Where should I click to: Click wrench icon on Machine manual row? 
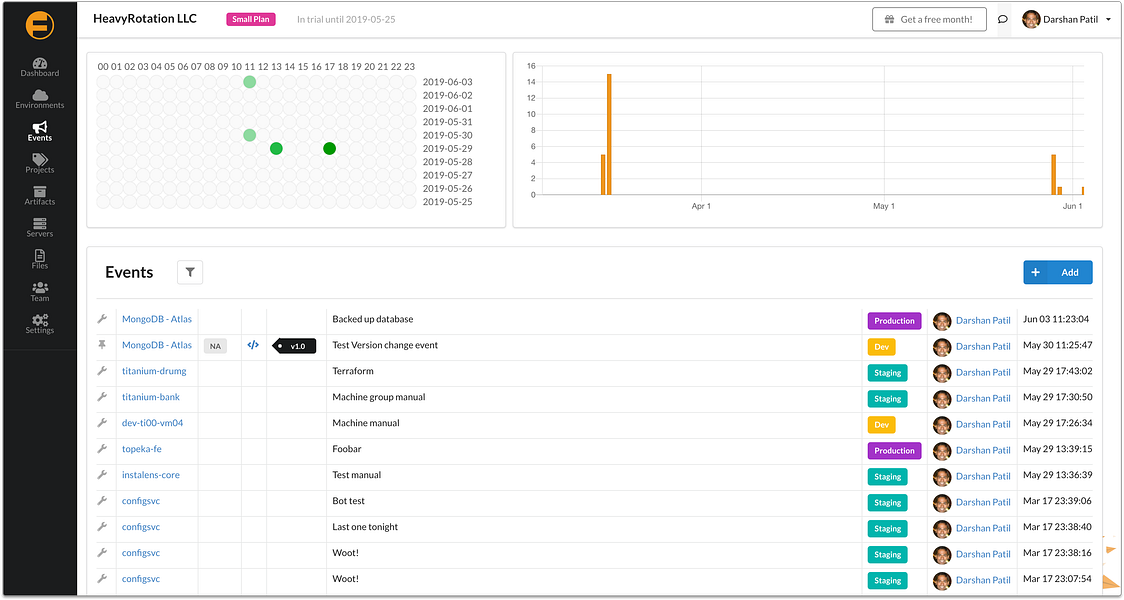[103, 423]
